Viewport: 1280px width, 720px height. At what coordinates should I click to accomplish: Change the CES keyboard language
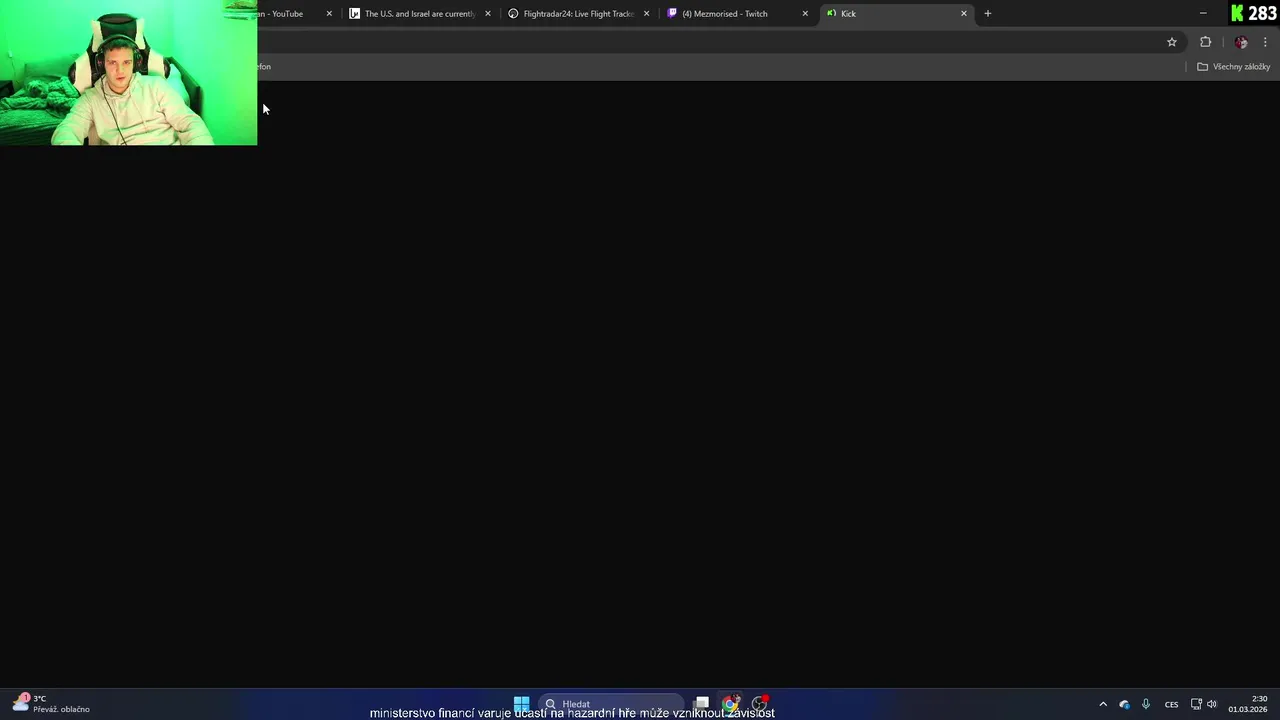(1171, 704)
